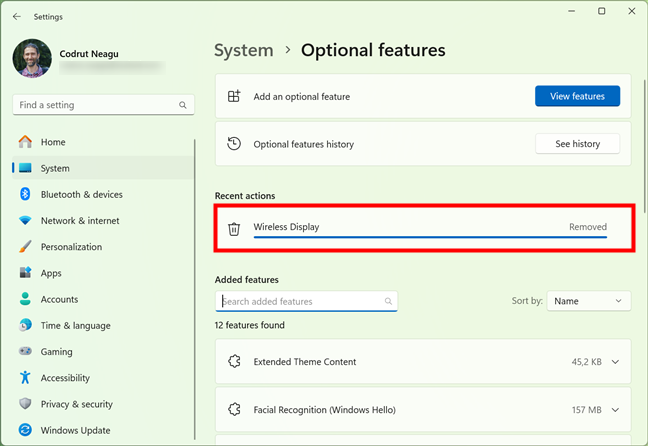648x446 pixels.
Task: Click the Time & language globe icon
Action: click(25, 325)
